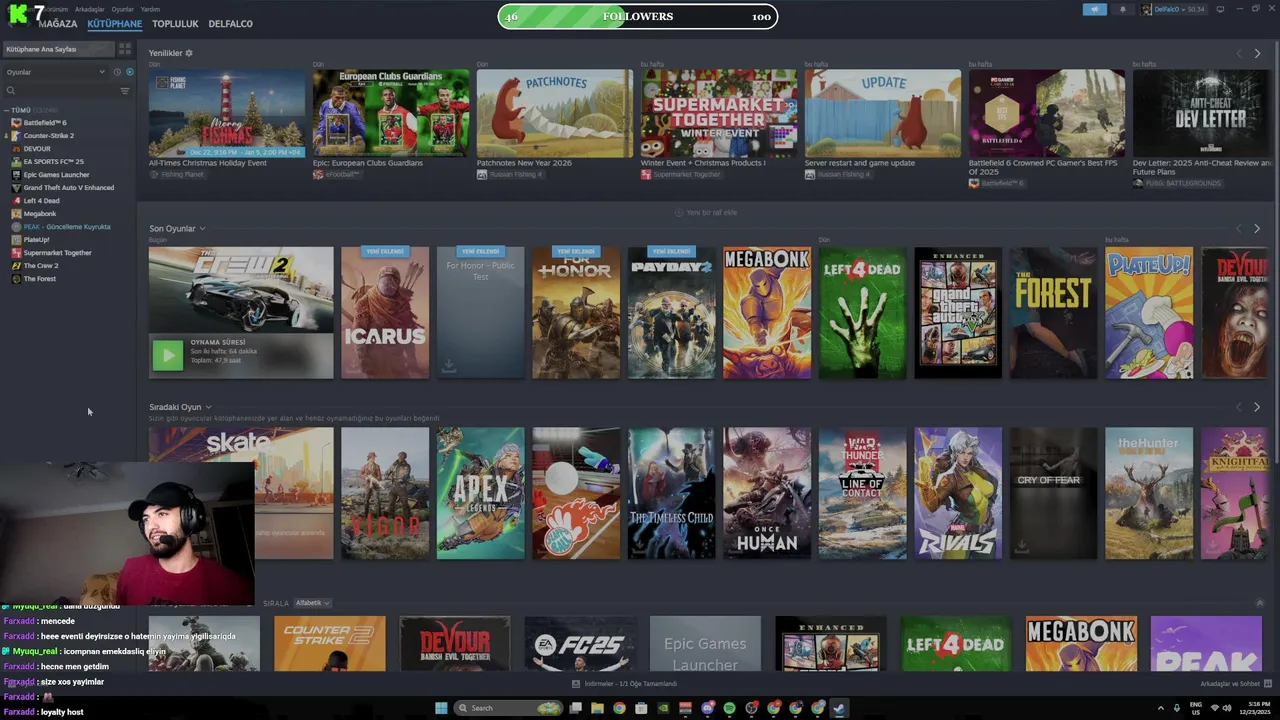Expand the Oyunlar dropdown in sidebar
Viewport: 1280px width, 720px height.
[x=55, y=72]
